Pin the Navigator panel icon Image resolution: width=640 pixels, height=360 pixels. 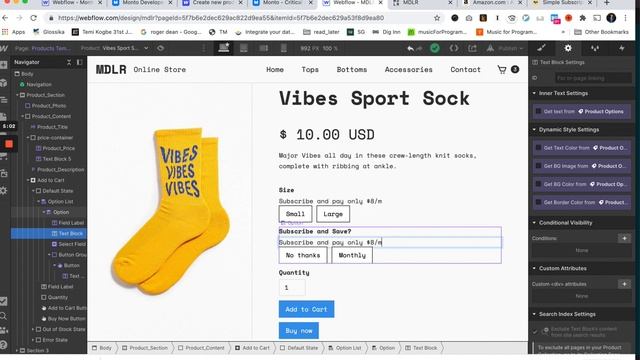coord(79,62)
